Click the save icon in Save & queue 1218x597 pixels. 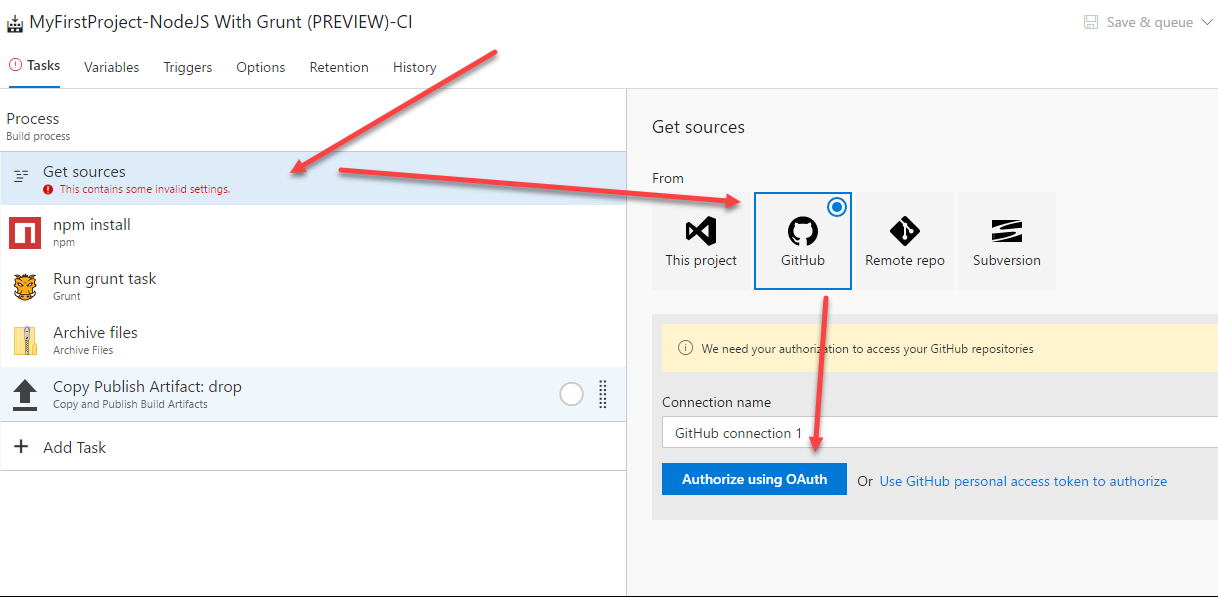coord(1091,22)
